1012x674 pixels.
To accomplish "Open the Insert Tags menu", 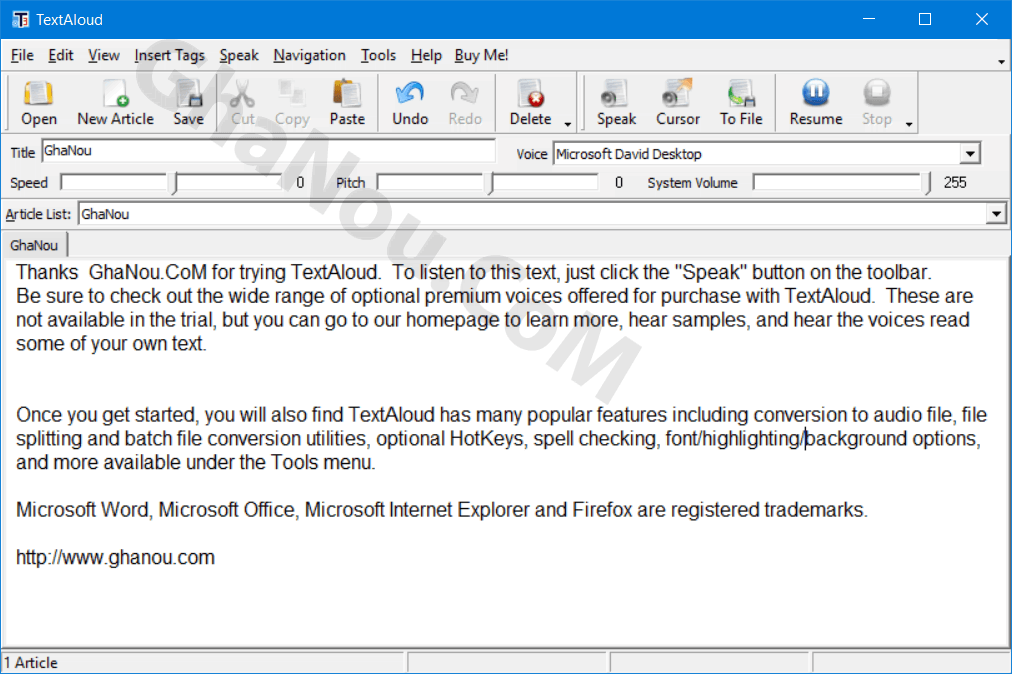I will 169,56.
